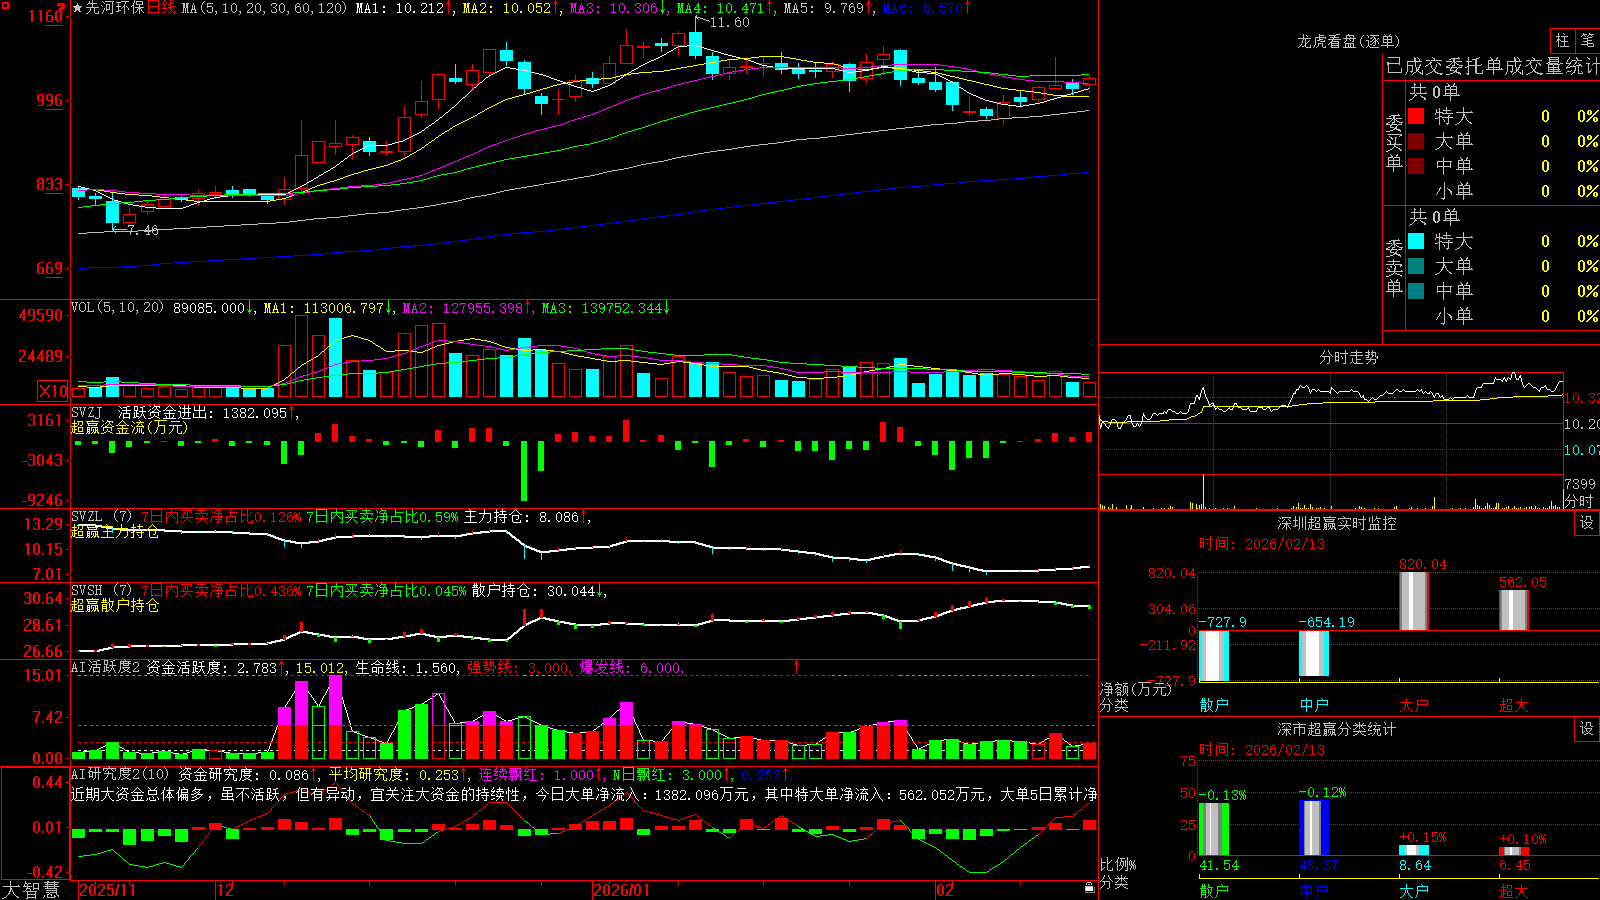Select the SVSH indicator label
This screenshot has height=900, width=1600.
(101, 591)
